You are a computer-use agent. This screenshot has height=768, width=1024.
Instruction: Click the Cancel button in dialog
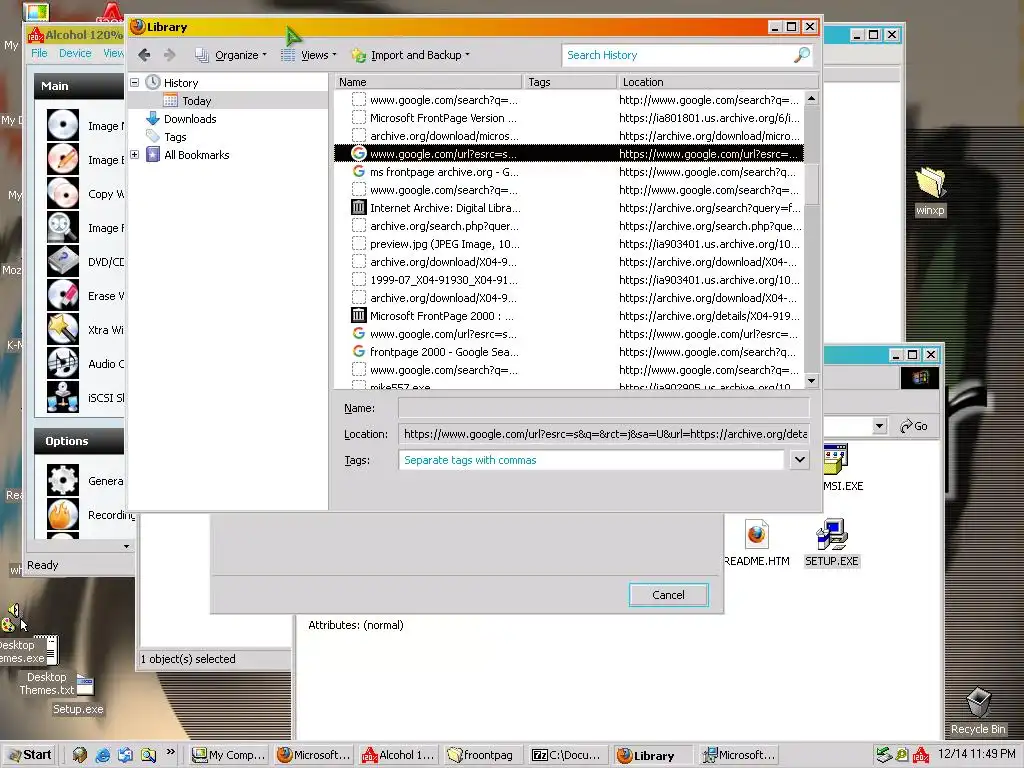668,595
